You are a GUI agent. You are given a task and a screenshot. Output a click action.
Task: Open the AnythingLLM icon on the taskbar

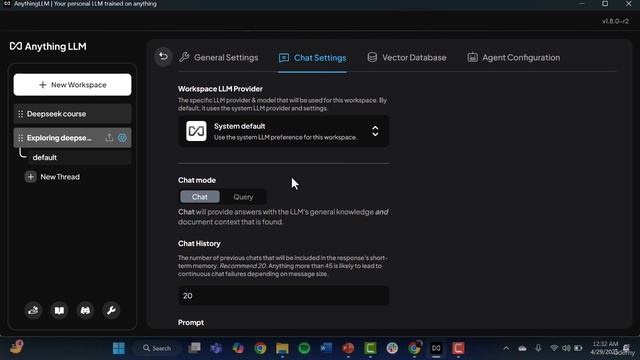coord(436,348)
